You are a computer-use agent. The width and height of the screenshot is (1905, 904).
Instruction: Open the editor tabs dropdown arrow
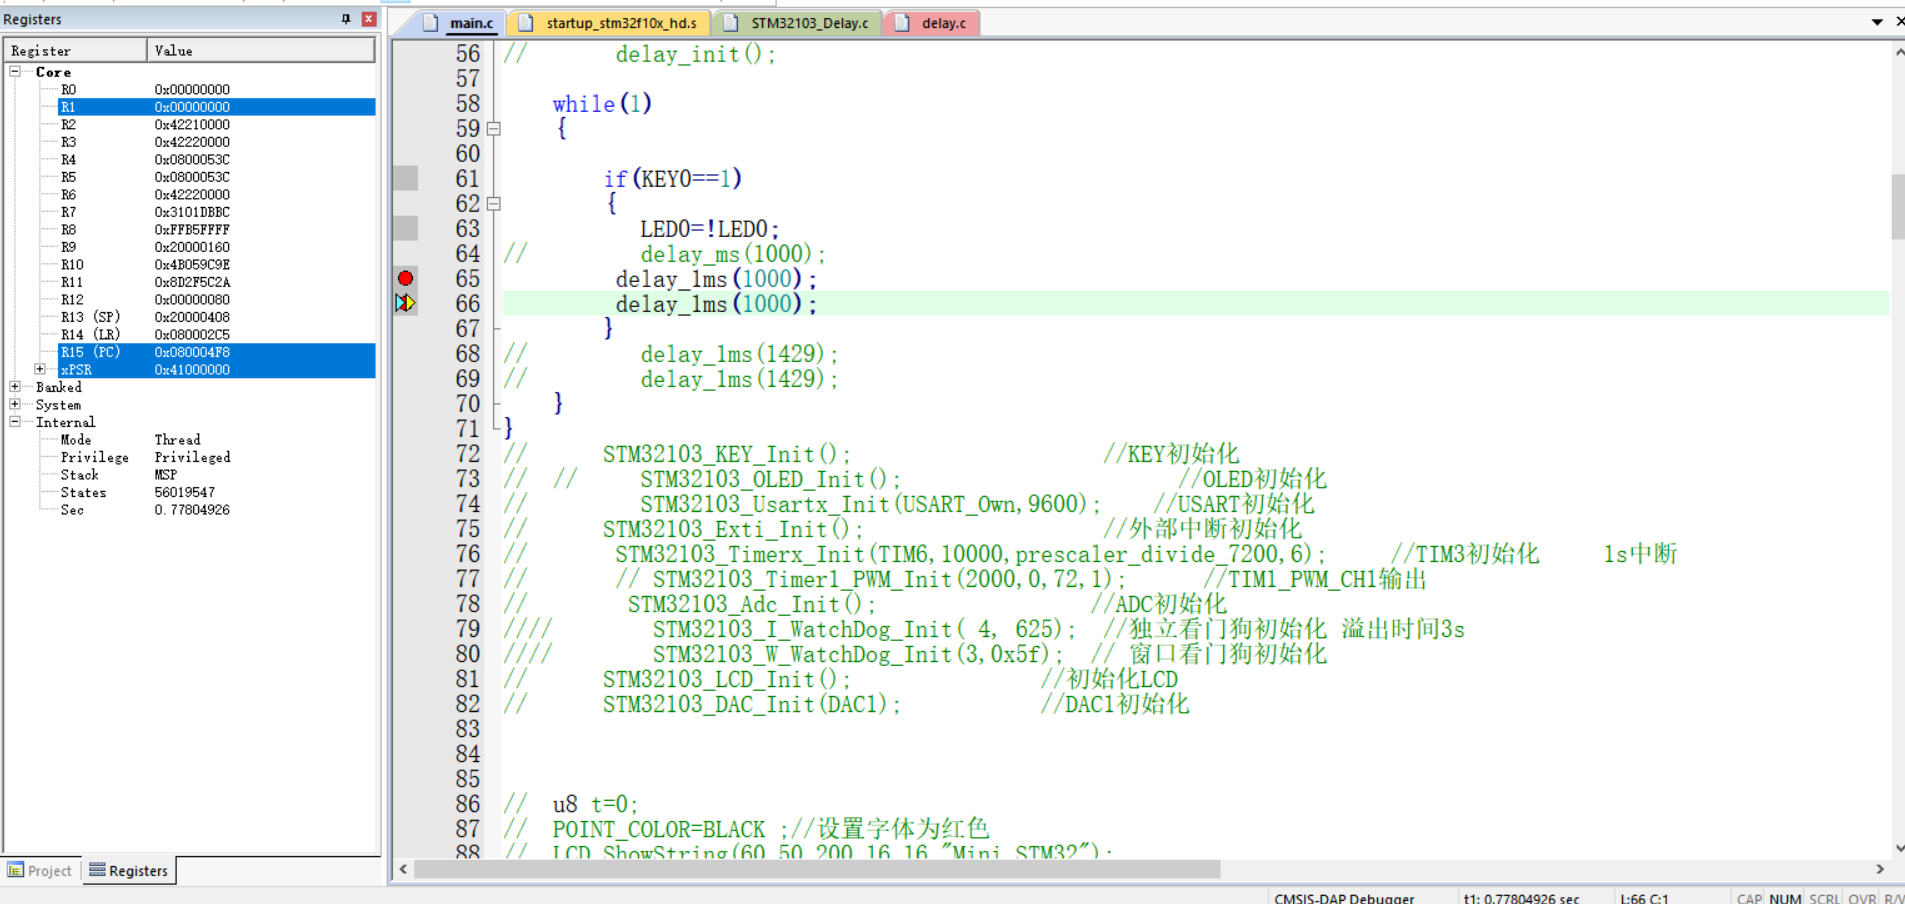1877,22
